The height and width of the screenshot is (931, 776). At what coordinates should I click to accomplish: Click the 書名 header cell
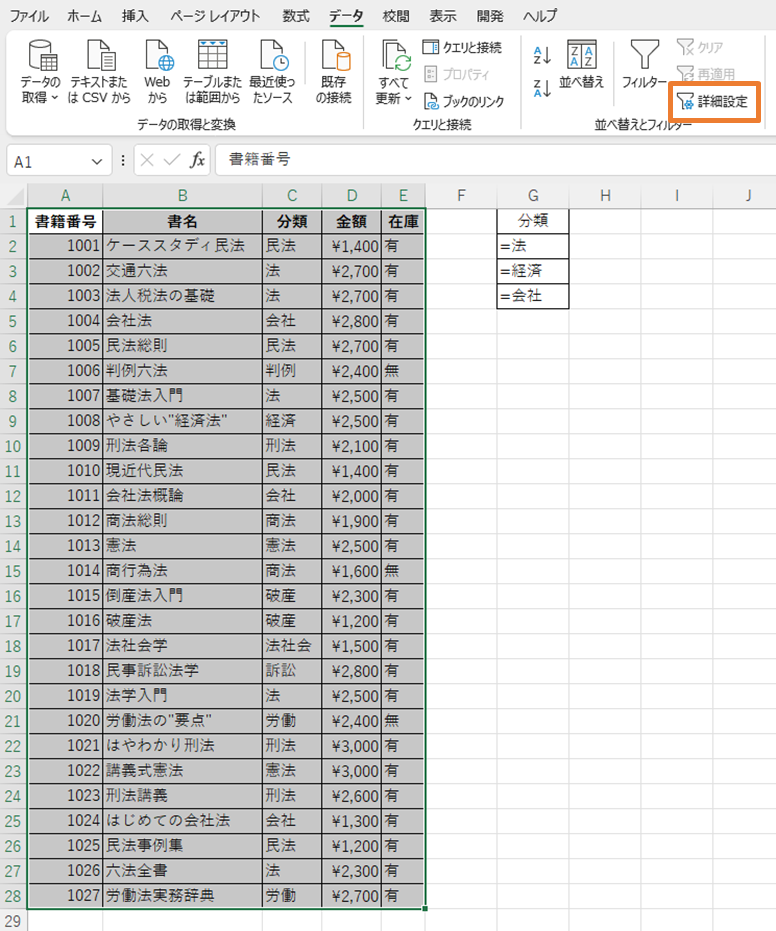tap(183, 221)
